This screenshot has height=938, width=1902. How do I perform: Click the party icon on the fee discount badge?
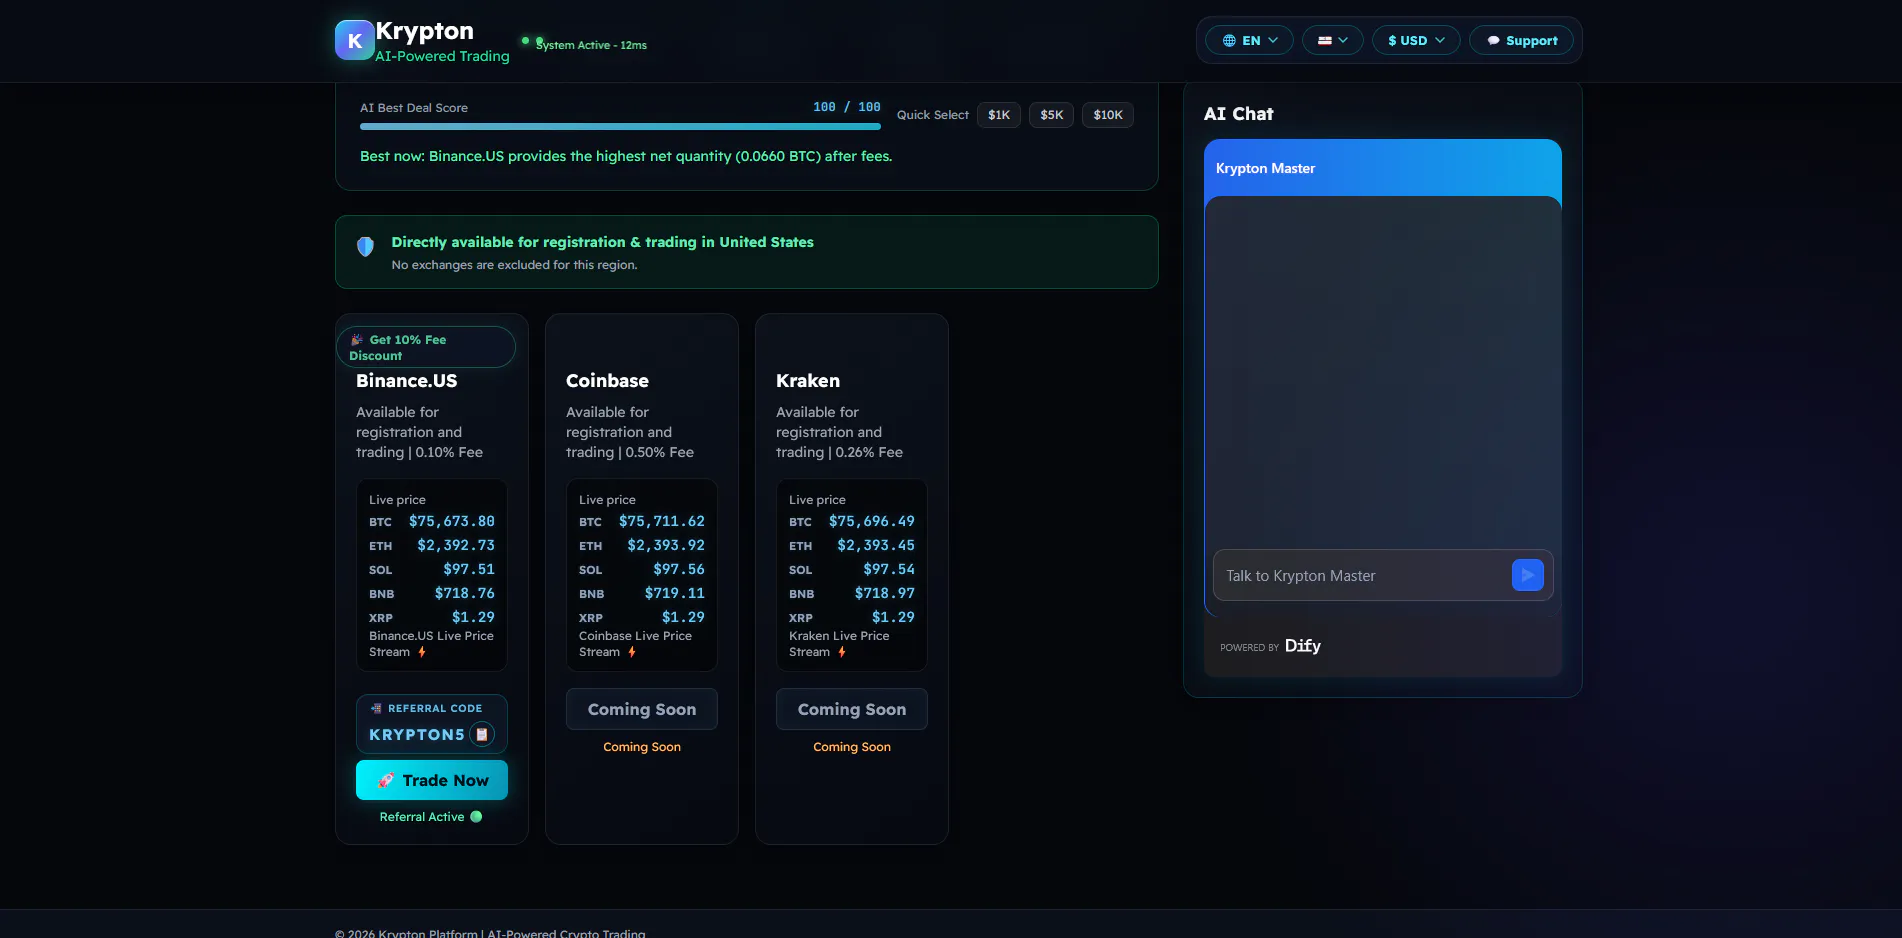coord(357,340)
